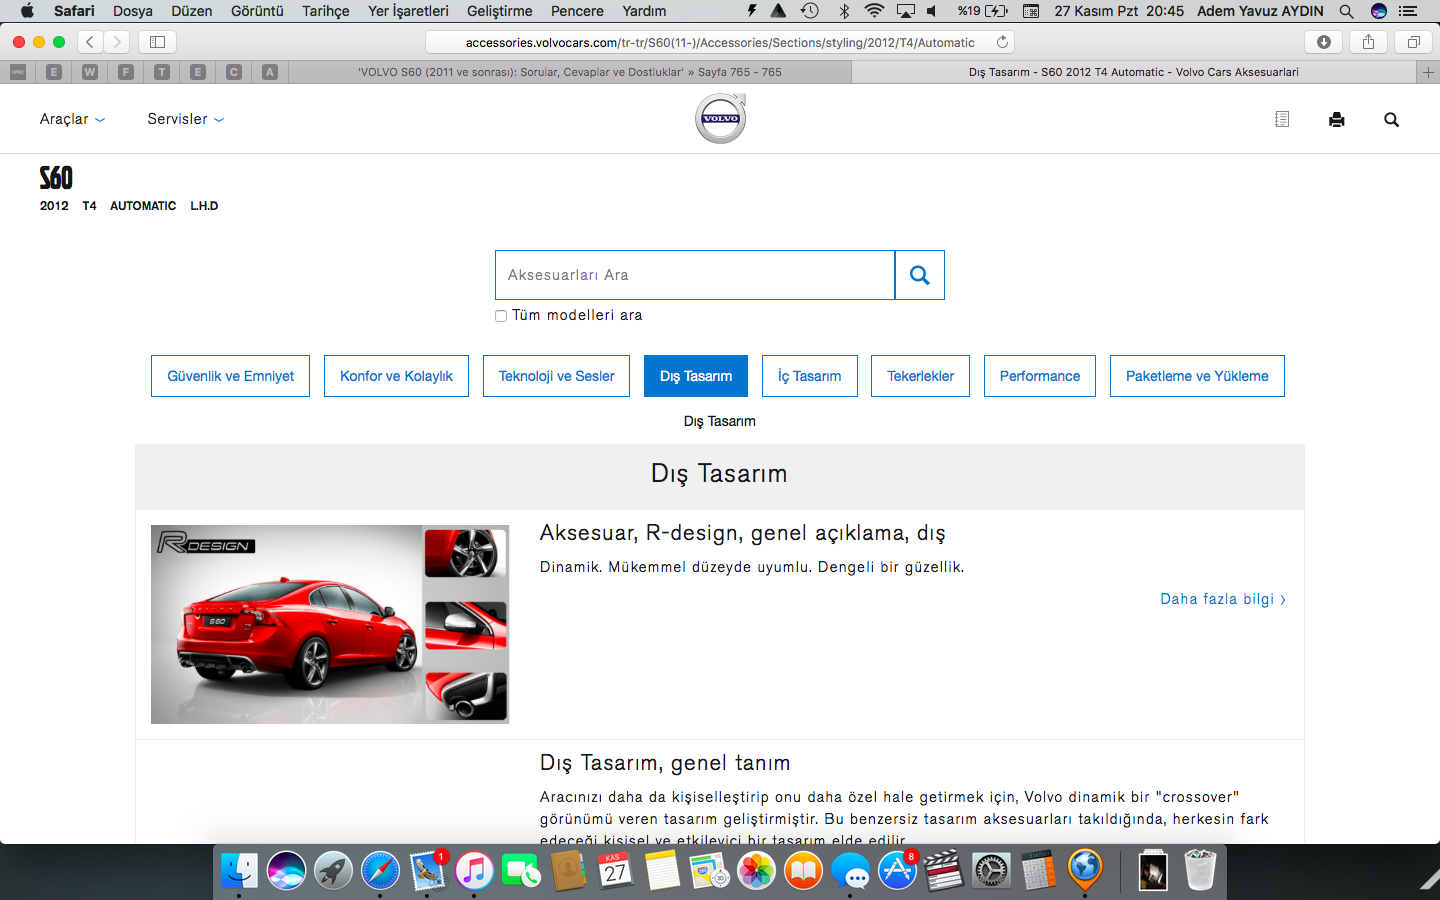Image resolution: width=1440 pixels, height=900 pixels.
Task: Open the accessories list icon in header
Action: 1282,119
